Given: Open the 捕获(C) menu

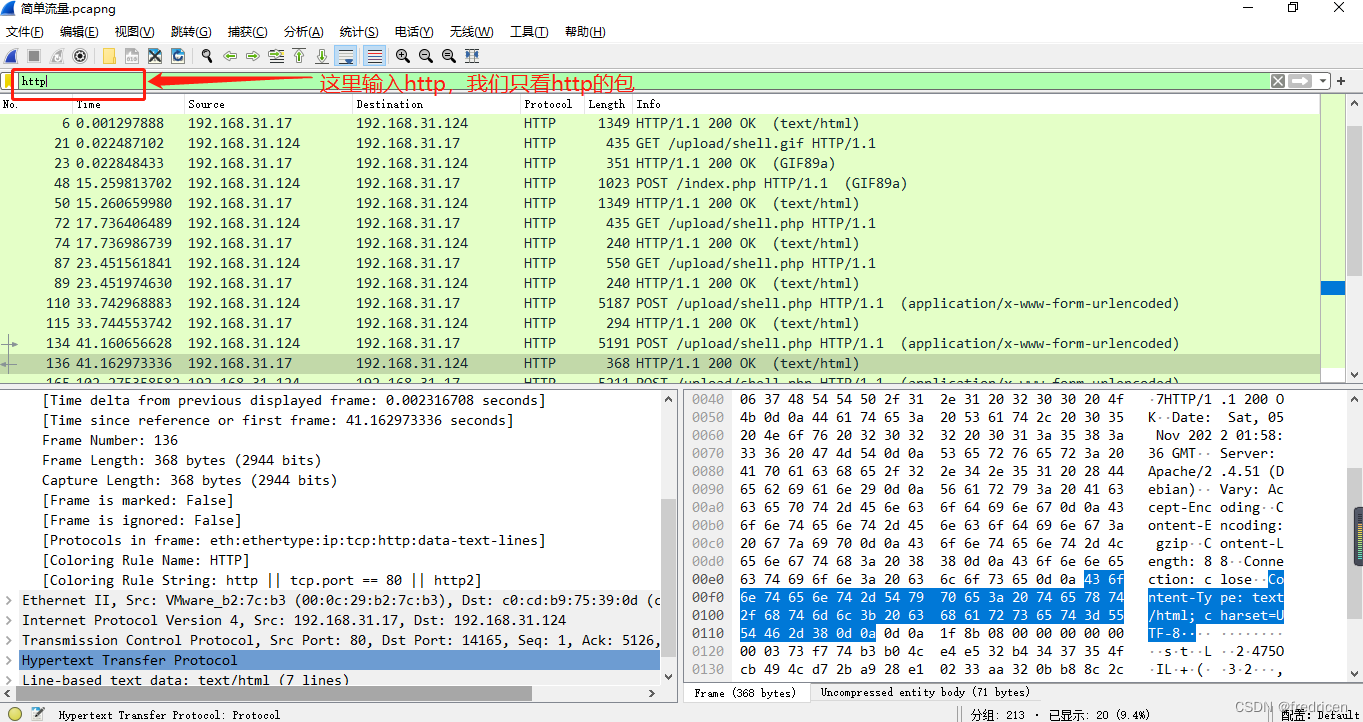Looking at the screenshot, I should click(247, 32).
